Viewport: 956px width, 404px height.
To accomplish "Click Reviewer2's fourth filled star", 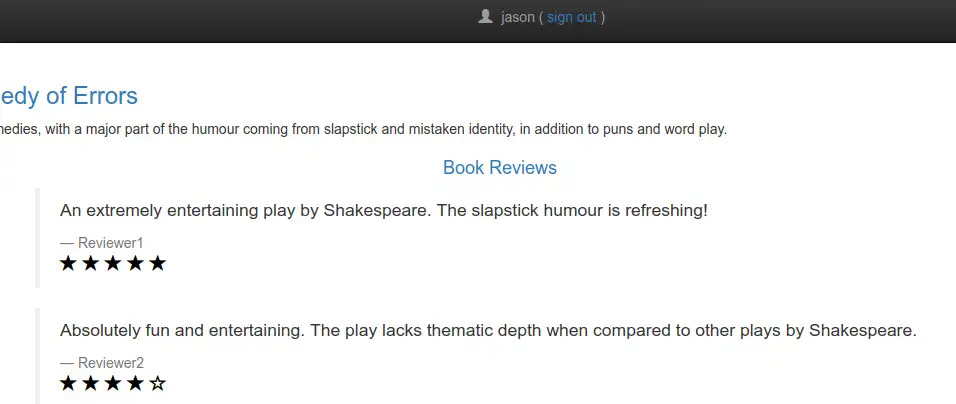I will pos(135,383).
